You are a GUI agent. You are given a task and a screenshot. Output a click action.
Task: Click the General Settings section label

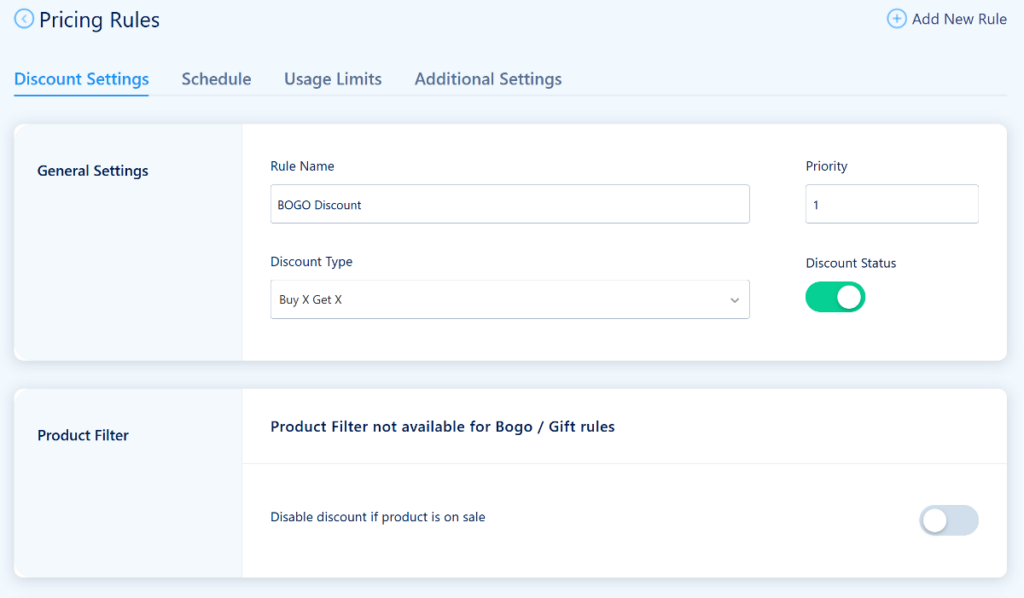(x=92, y=170)
